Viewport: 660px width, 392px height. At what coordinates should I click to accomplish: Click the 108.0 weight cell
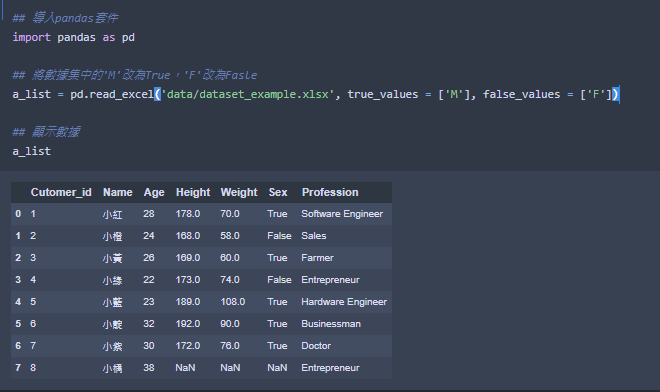point(233,302)
